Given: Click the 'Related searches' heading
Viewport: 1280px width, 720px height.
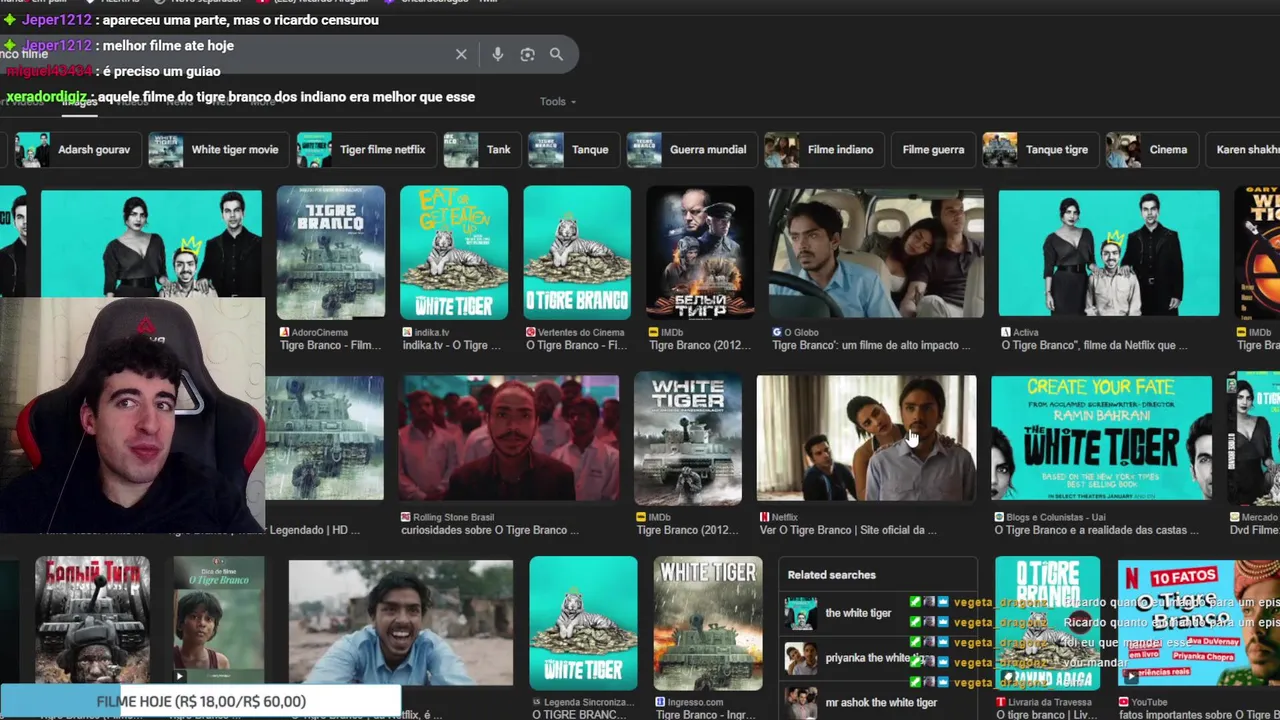Looking at the screenshot, I should click(x=831, y=575).
